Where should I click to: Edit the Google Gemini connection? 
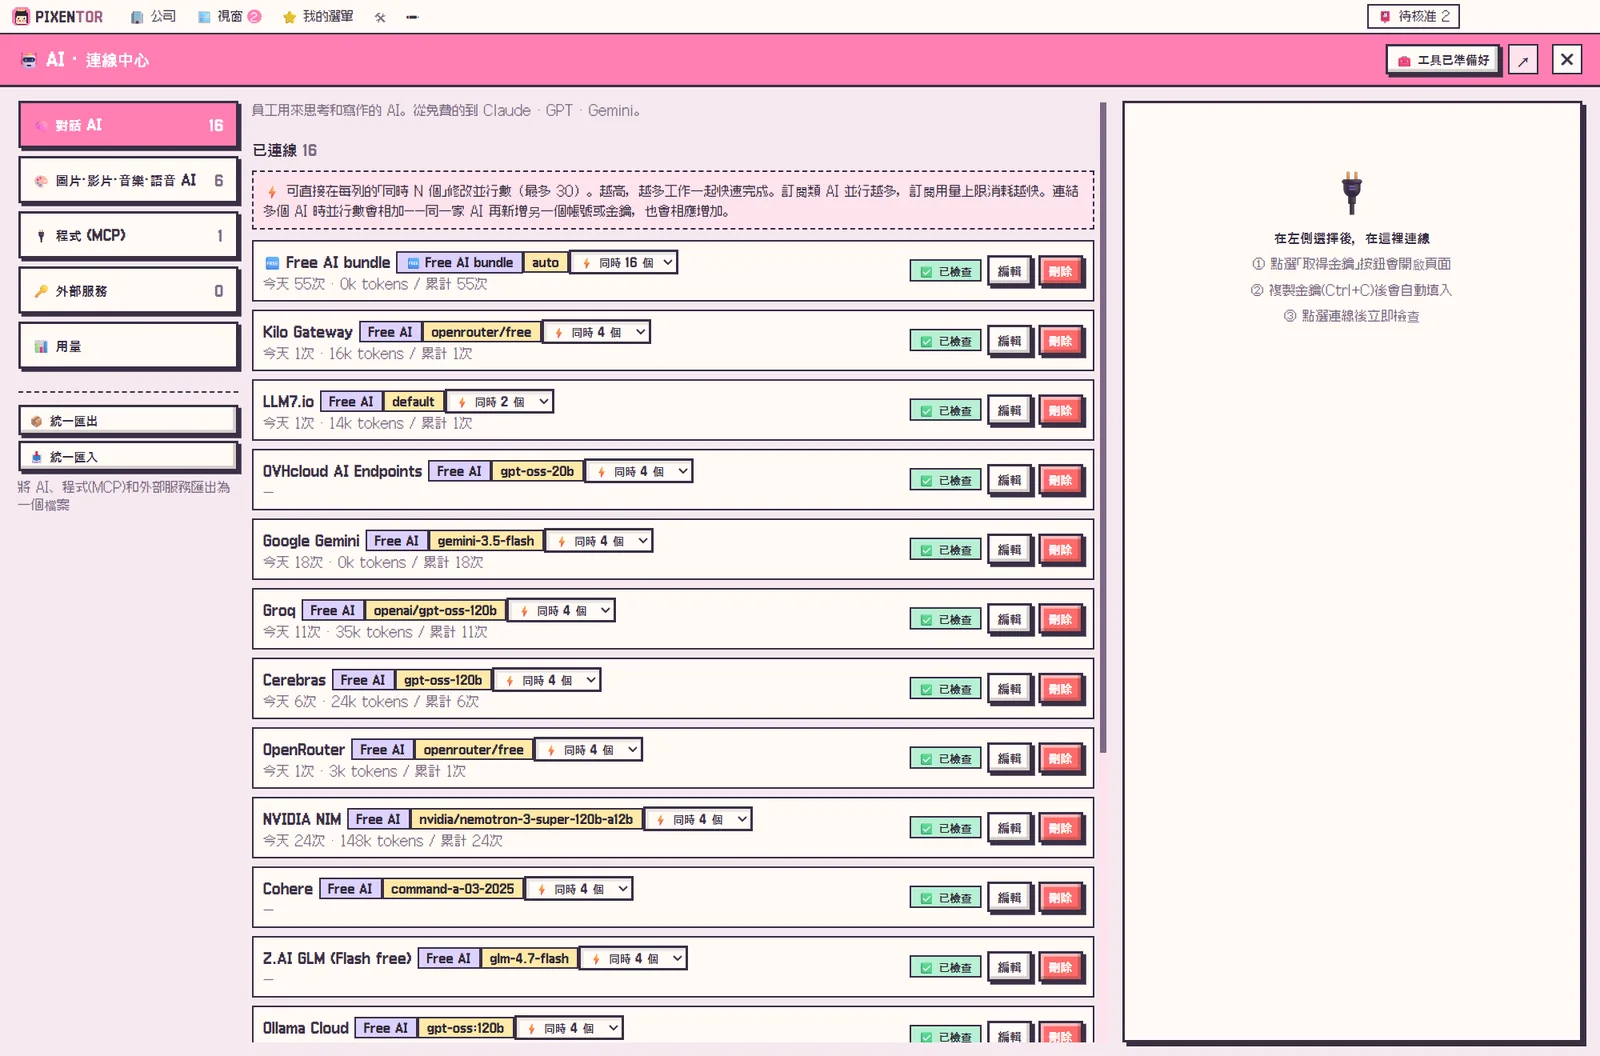coord(1010,550)
